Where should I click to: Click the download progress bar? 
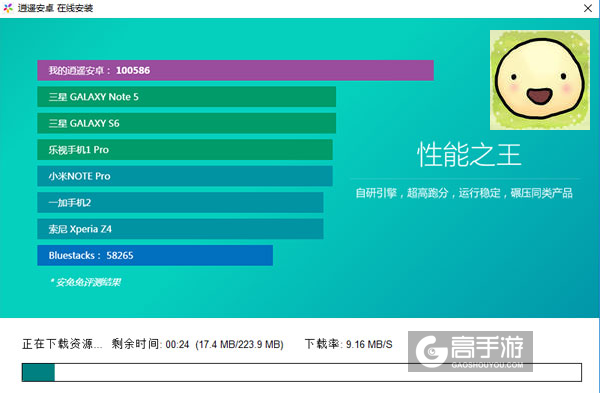click(x=302, y=372)
